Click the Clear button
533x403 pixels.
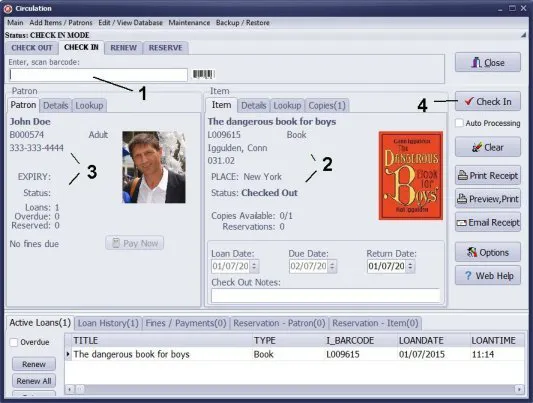tap(488, 147)
